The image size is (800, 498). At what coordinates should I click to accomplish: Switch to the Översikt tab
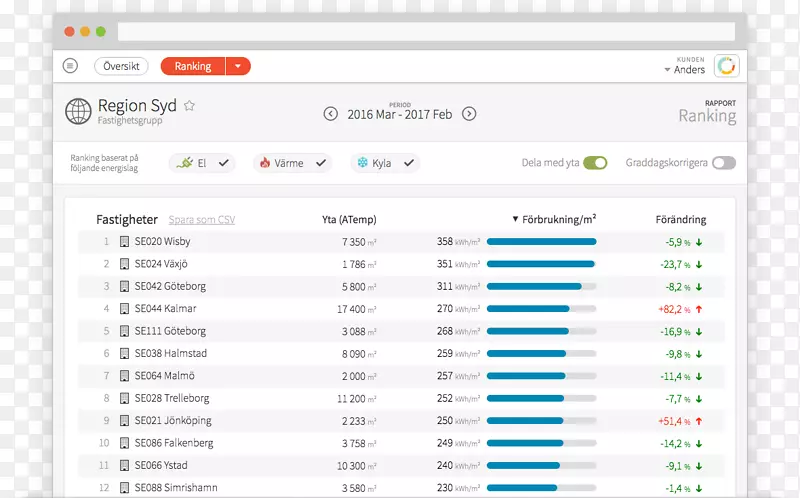[121, 66]
